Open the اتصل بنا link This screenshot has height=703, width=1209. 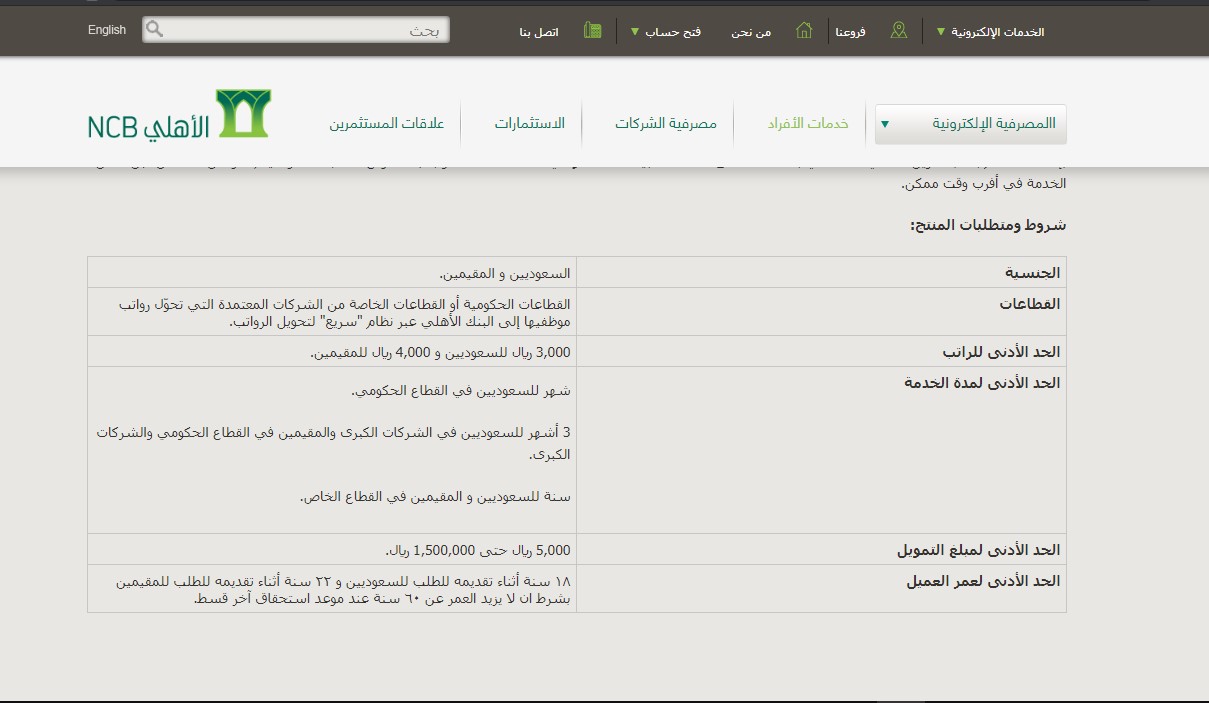click(x=539, y=32)
